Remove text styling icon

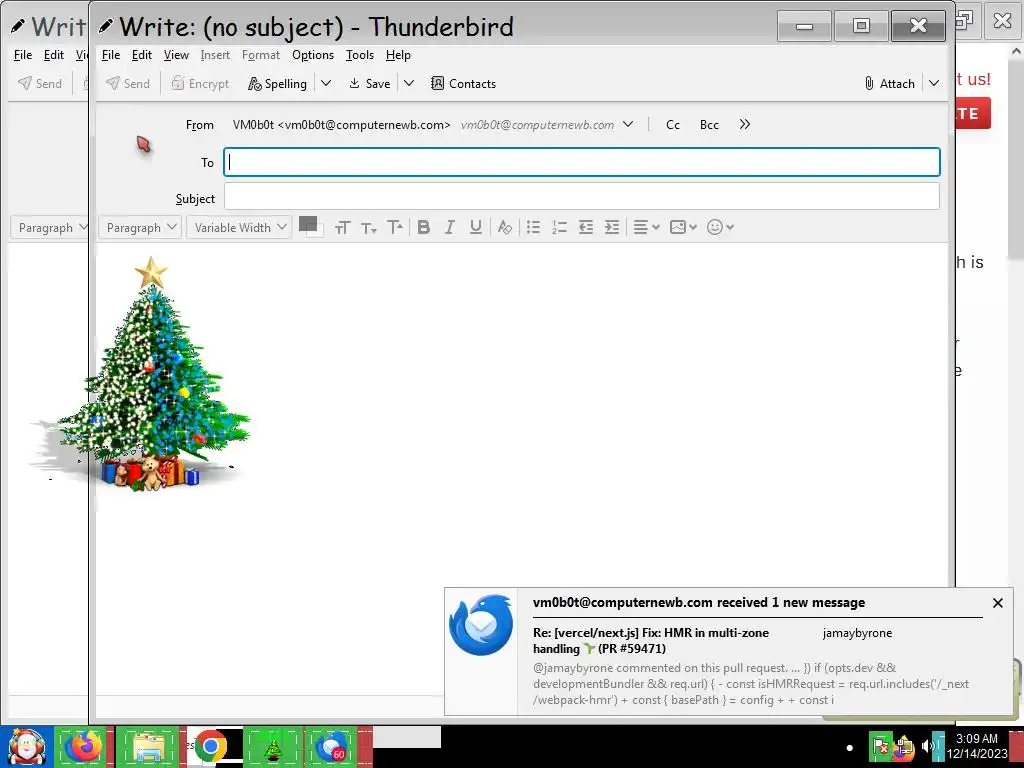[x=504, y=227]
